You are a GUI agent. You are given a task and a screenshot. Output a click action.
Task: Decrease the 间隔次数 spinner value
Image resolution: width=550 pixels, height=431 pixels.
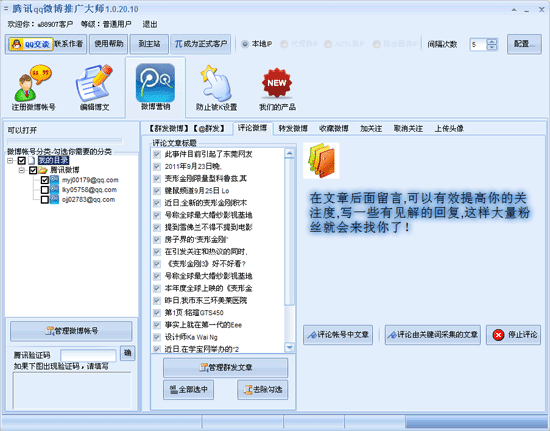tap(492, 47)
